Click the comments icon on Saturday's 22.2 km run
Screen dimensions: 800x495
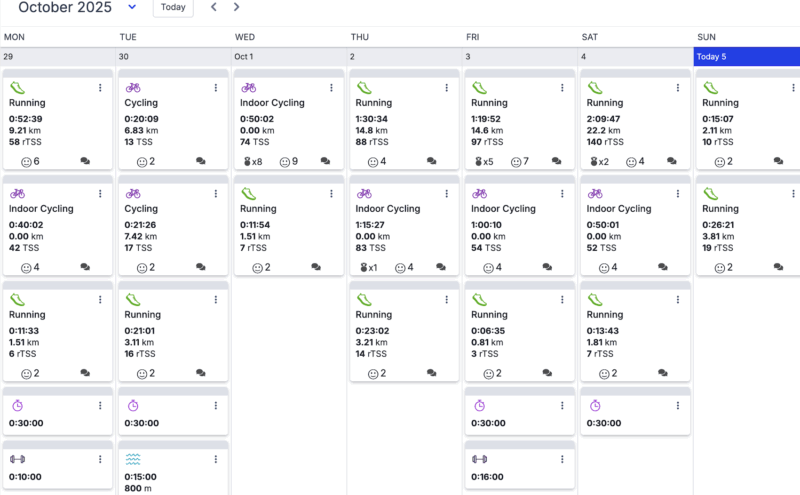pos(662,161)
